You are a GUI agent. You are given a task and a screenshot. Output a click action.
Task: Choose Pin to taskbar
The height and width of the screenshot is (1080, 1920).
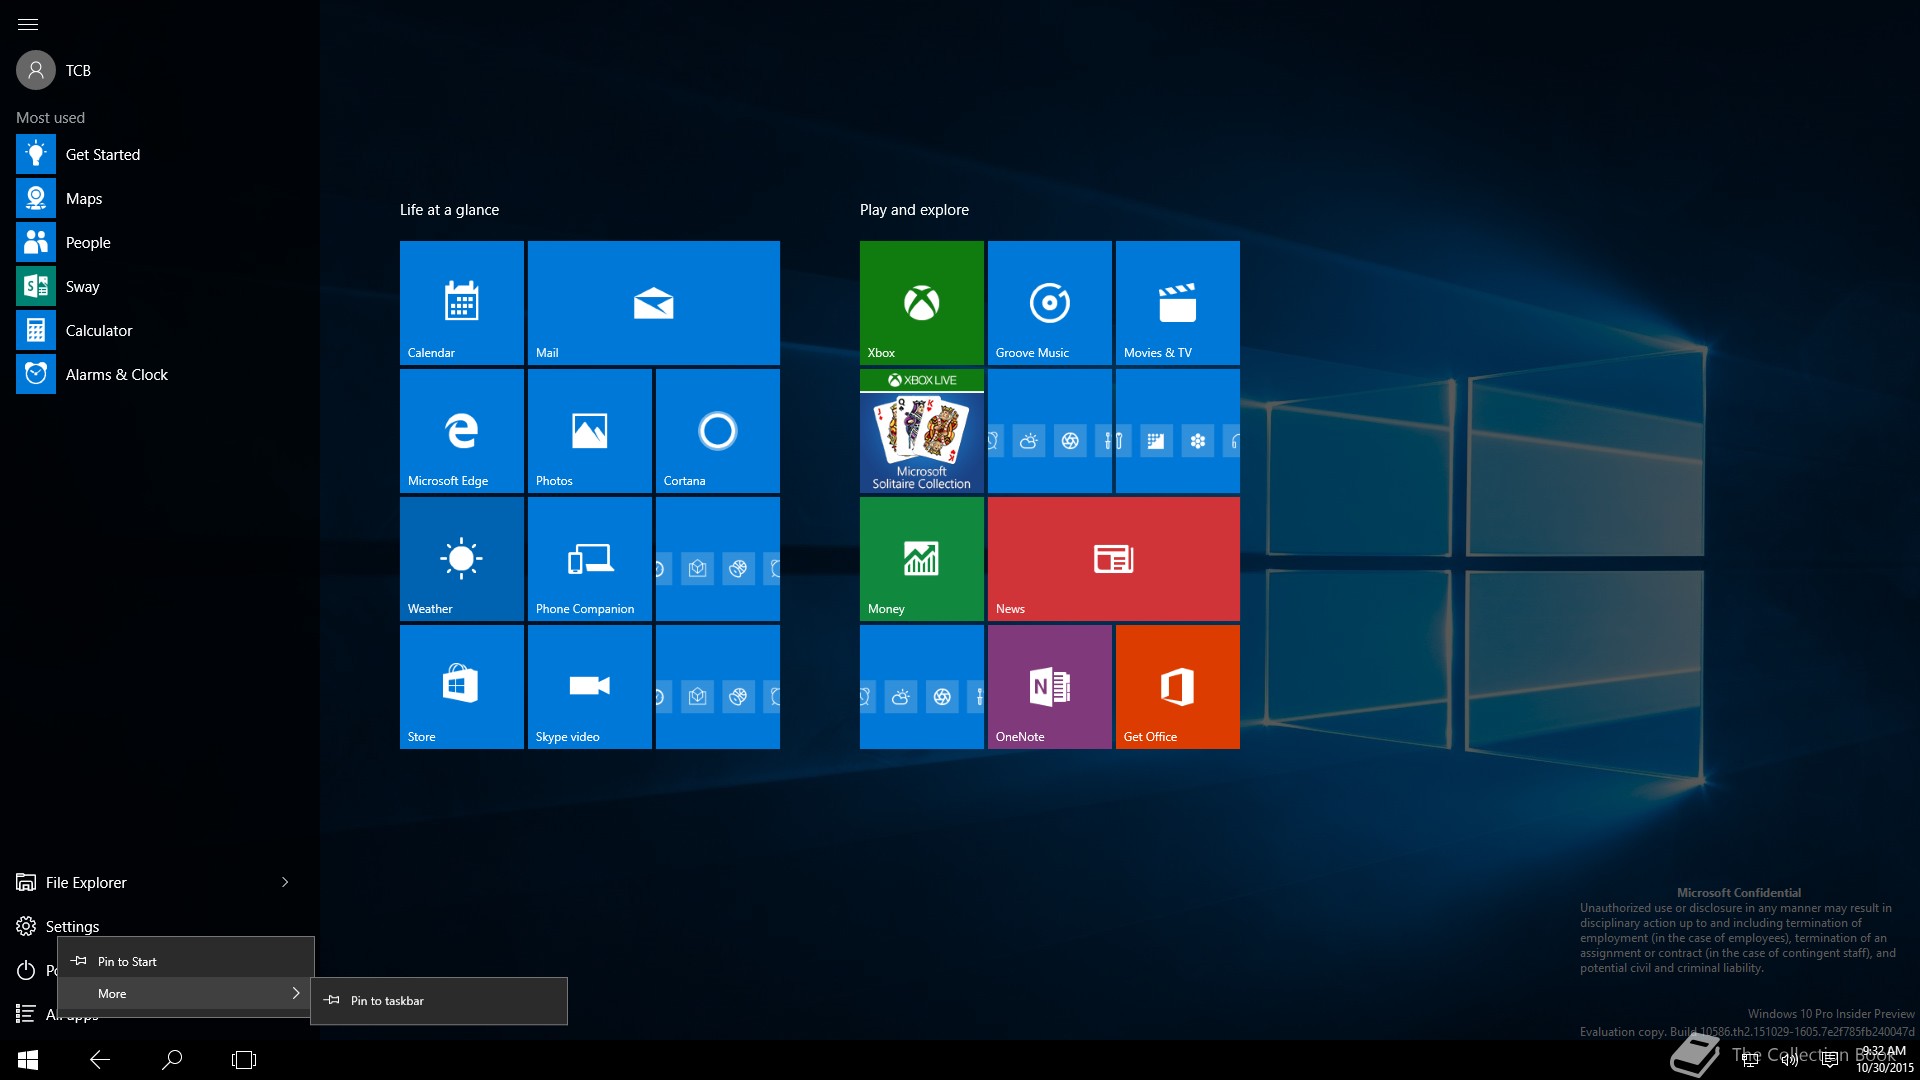click(439, 1000)
